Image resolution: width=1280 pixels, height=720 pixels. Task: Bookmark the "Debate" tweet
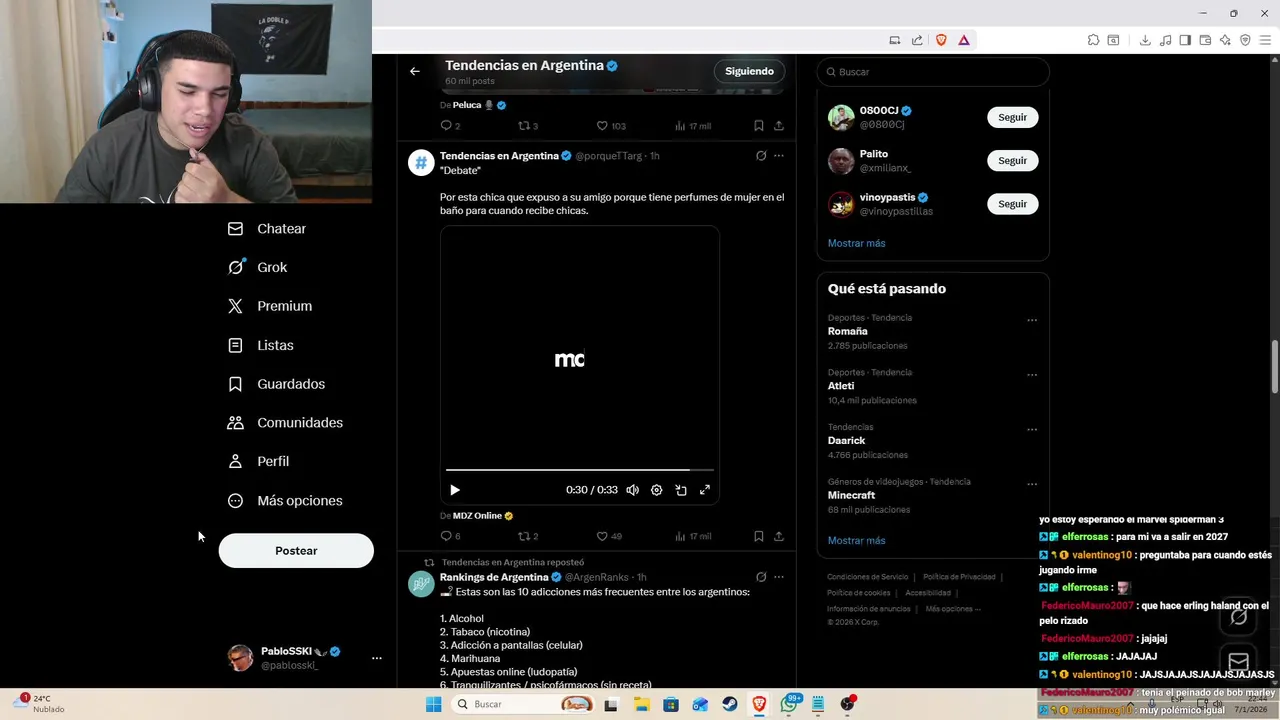tap(759, 536)
